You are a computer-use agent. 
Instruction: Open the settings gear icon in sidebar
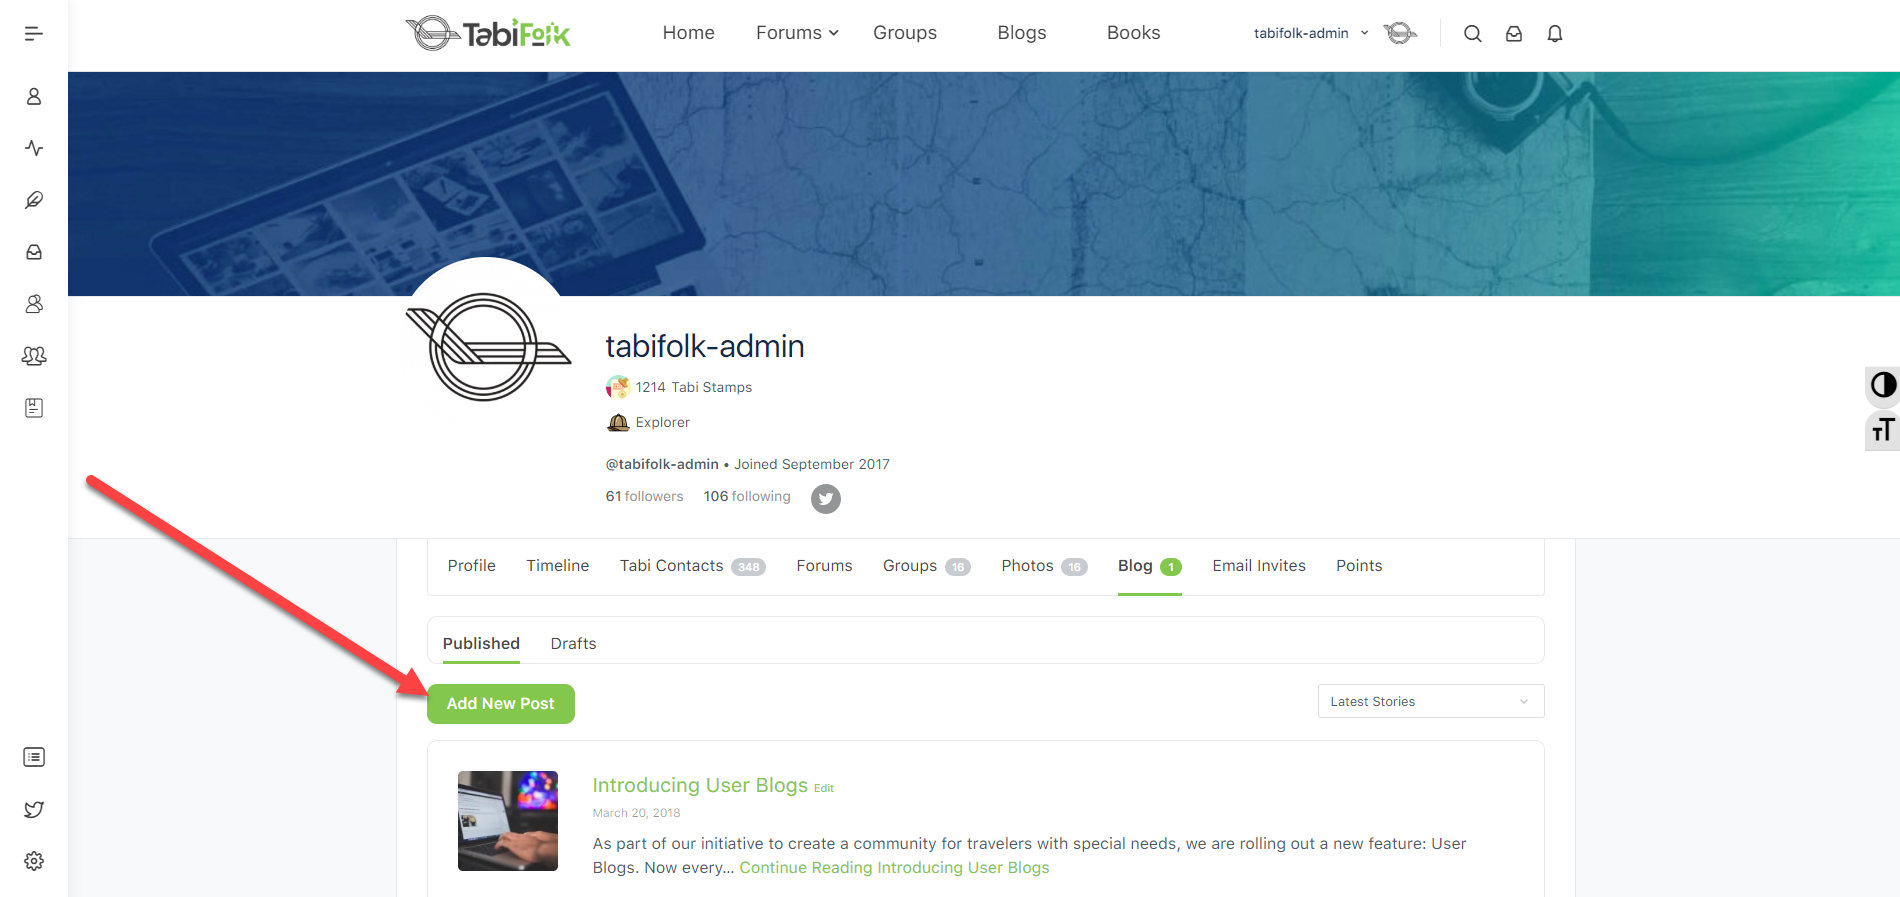pyautogui.click(x=34, y=861)
